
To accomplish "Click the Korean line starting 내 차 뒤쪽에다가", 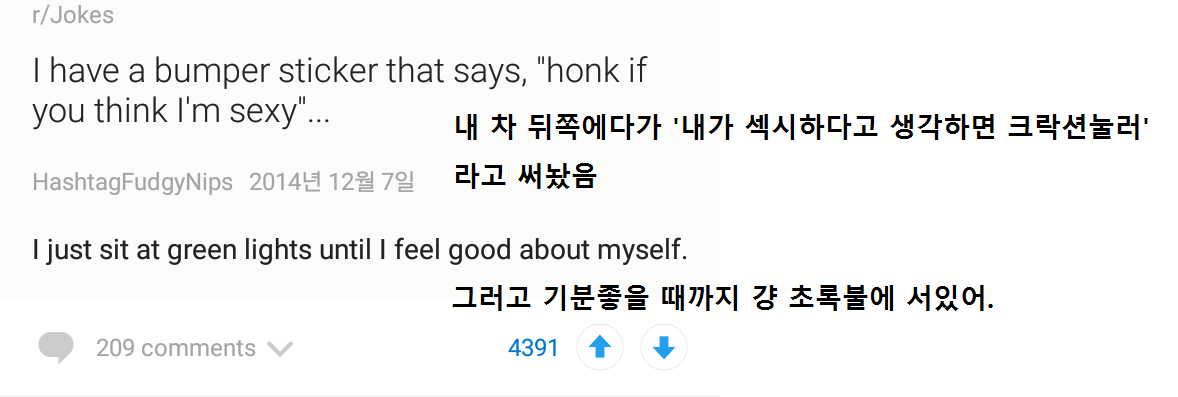I will tap(803, 129).
